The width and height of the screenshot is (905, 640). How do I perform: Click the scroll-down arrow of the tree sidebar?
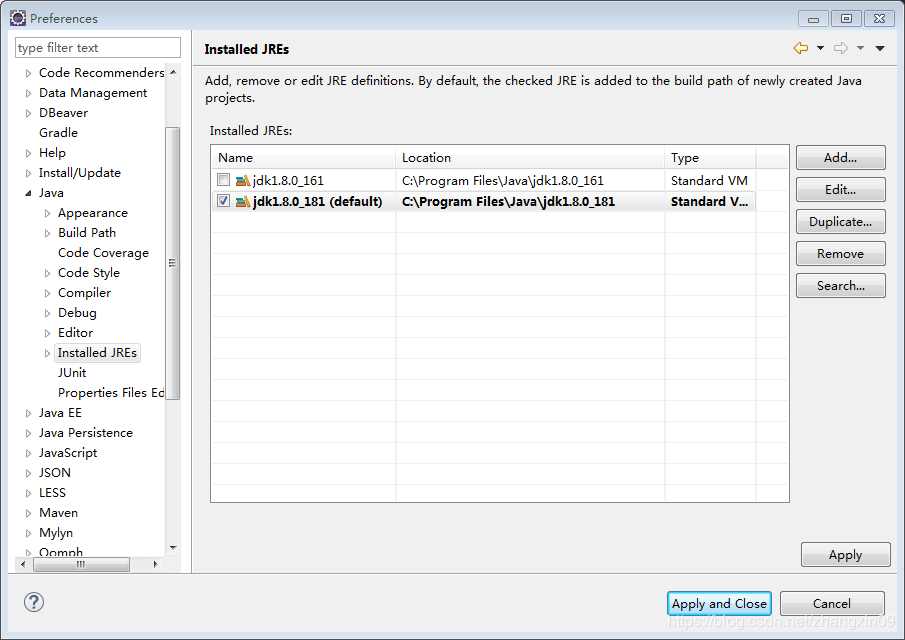tap(172, 549)
